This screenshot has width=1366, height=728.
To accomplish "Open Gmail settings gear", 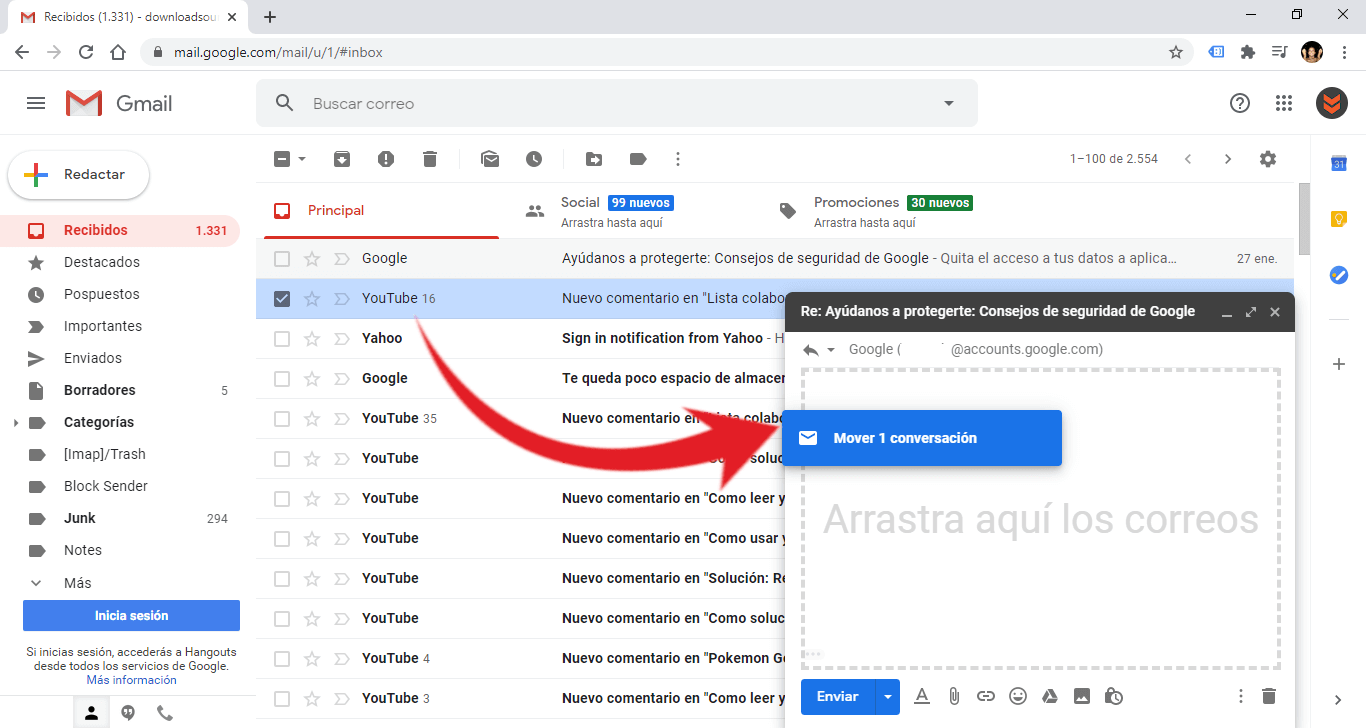I will (x=1268, y=159).
